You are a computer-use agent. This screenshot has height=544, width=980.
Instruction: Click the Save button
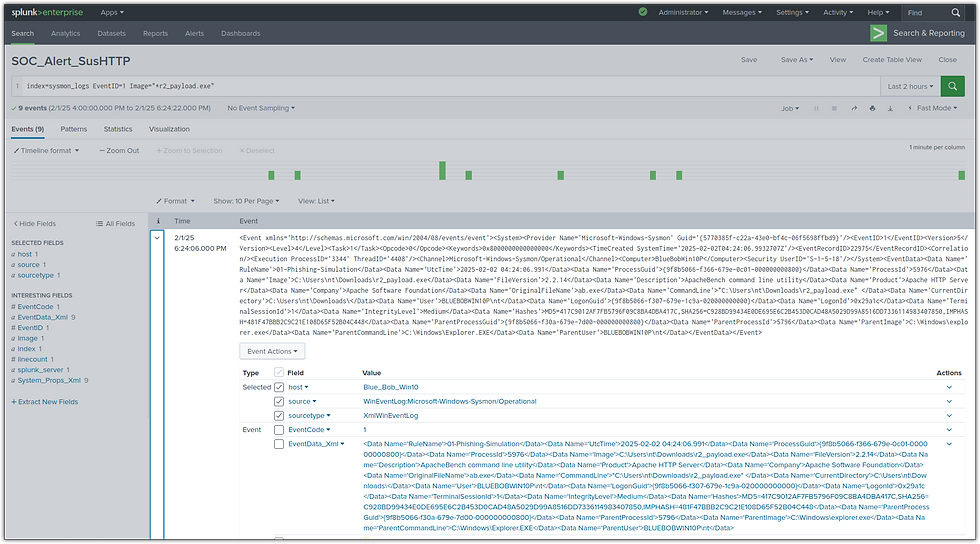coord(749,60)
